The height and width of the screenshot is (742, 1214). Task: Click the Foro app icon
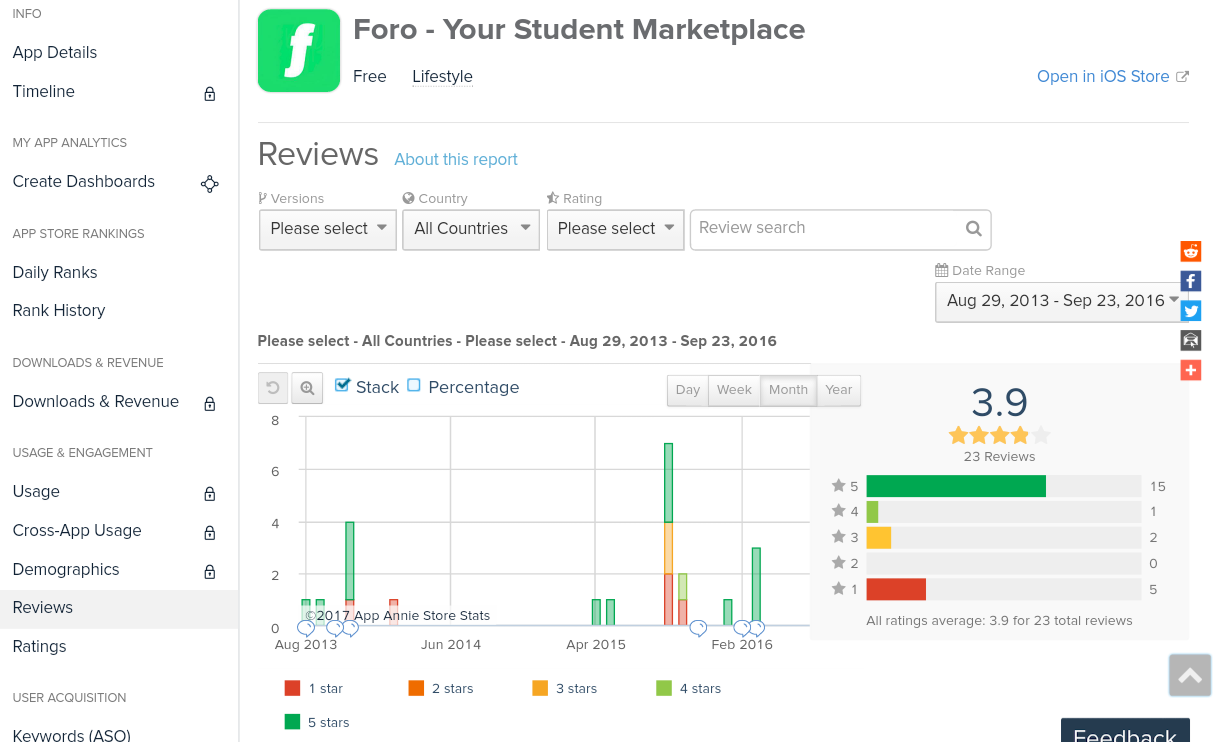tap(299, 51)
